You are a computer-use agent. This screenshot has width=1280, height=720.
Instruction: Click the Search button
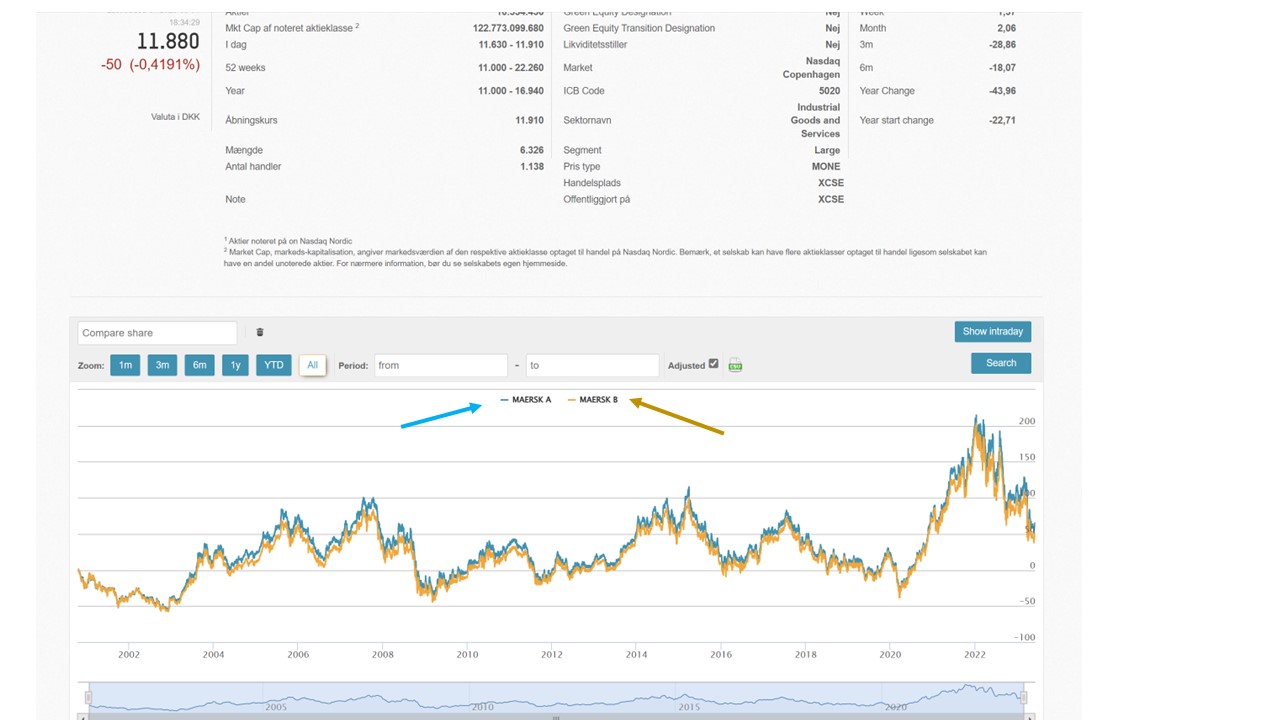(1001, 363)
